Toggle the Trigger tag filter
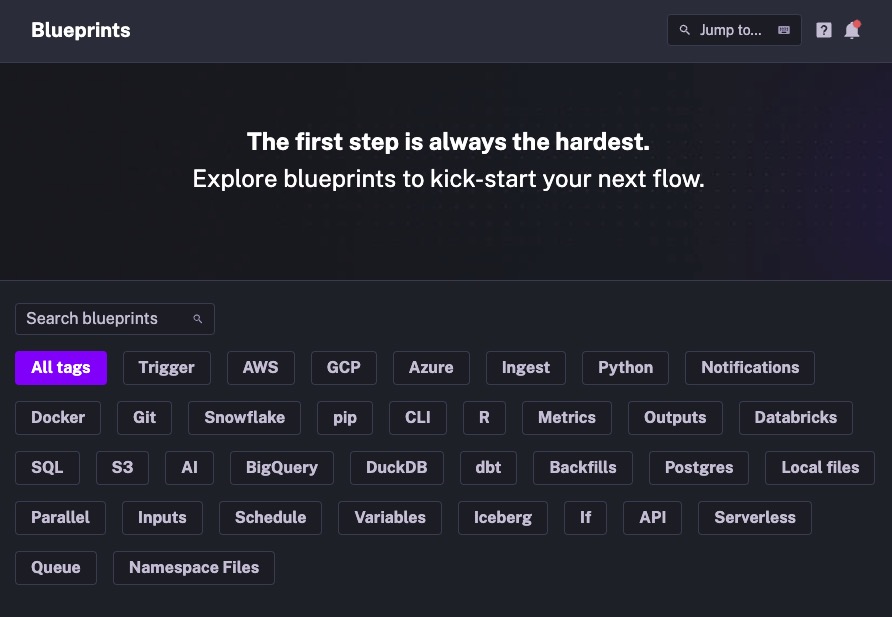The image size is (892, 617). point(166,368)
